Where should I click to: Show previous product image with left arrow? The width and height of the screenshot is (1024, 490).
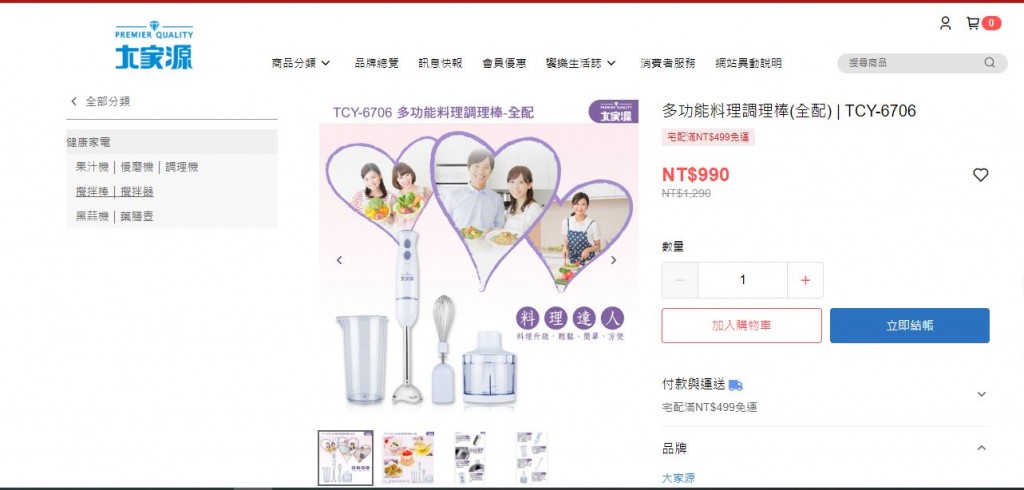(x=339, y=260)
